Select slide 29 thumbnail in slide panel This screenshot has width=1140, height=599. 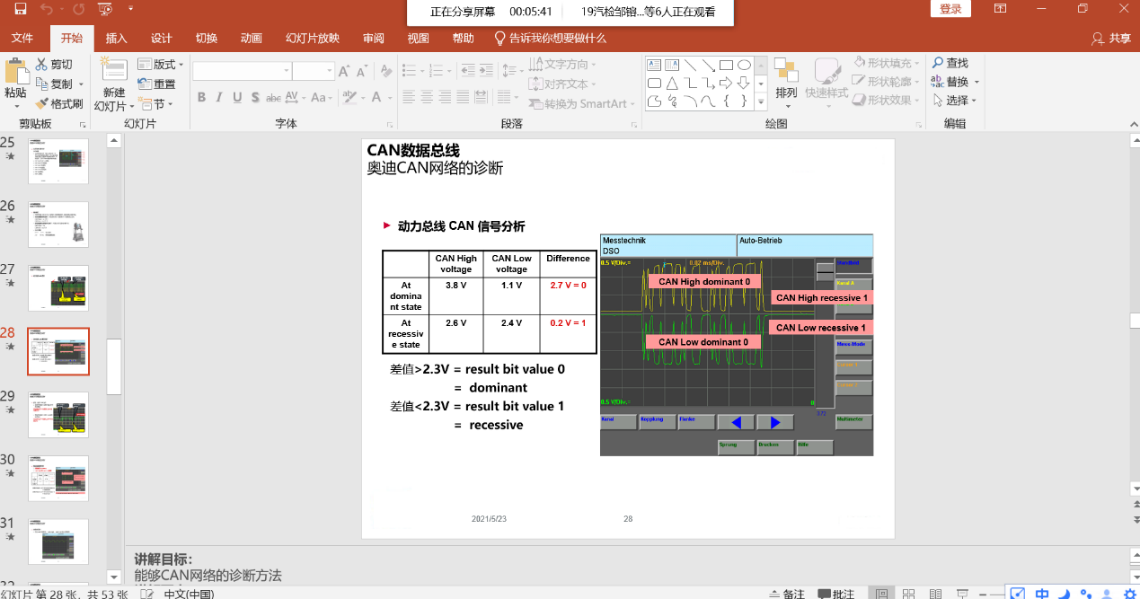(58, 414)
